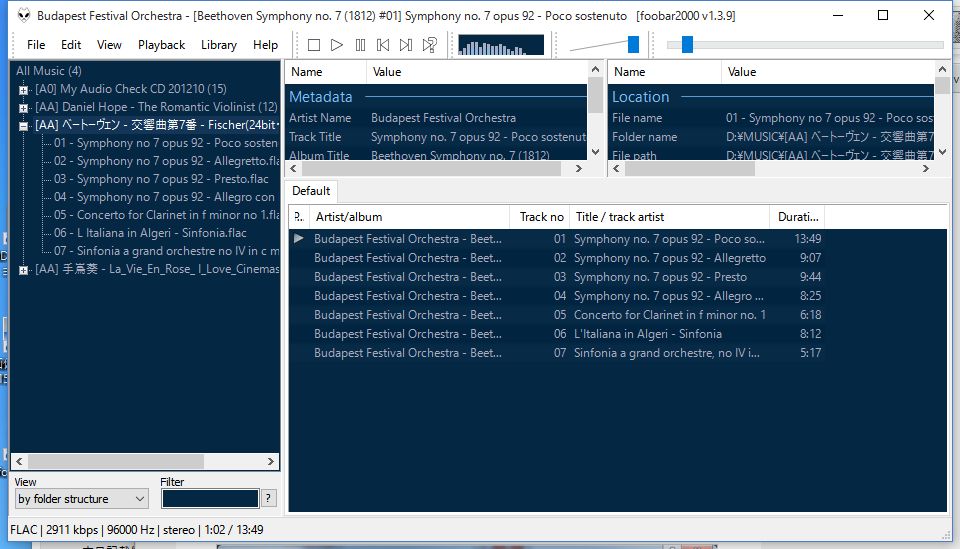Open the View menu
This screenshot has height=549, width=960.
[109, 45]
